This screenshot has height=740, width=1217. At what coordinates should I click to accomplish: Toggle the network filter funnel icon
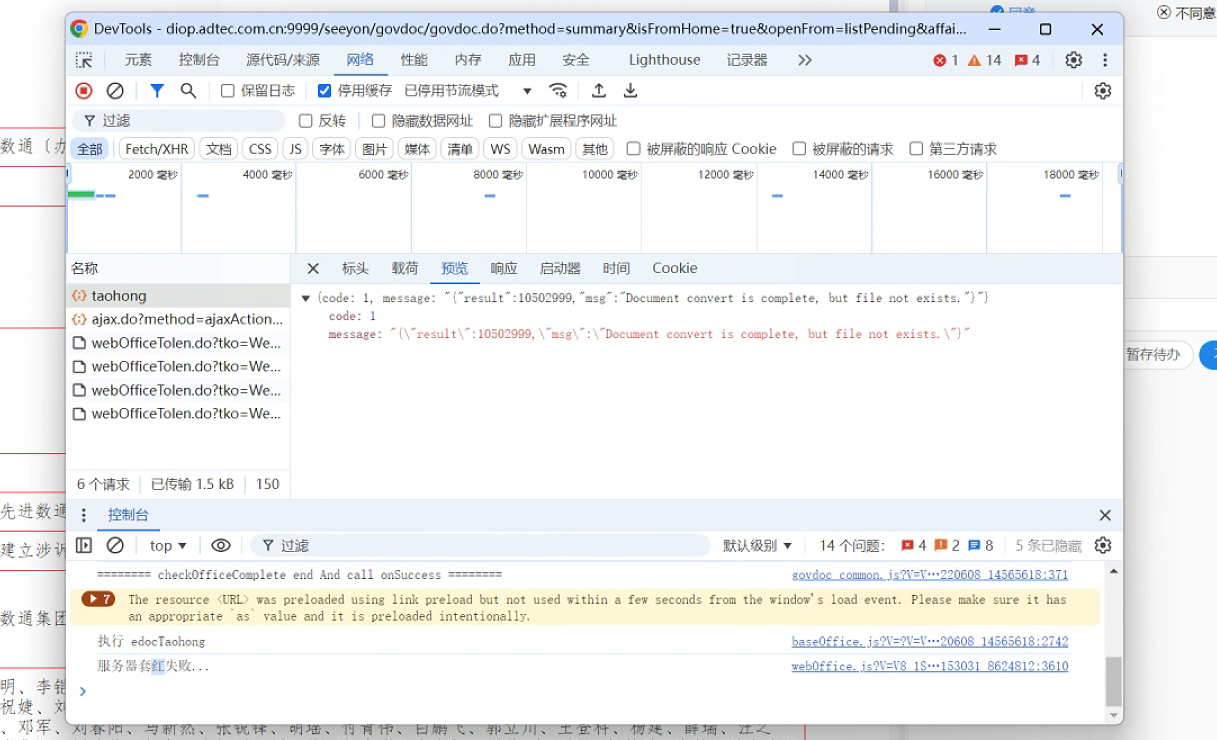click(x=157, y=91)
